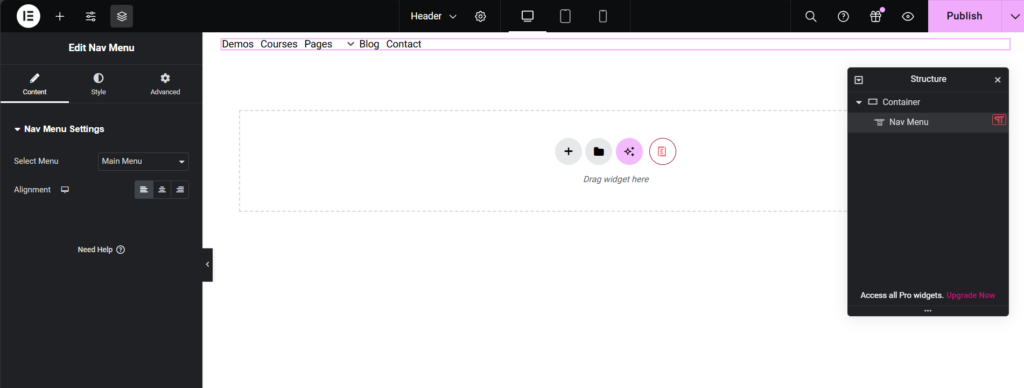Screen dimensions: 1024x388
Task: Open the help question mark icon
Action: [843, 16]
